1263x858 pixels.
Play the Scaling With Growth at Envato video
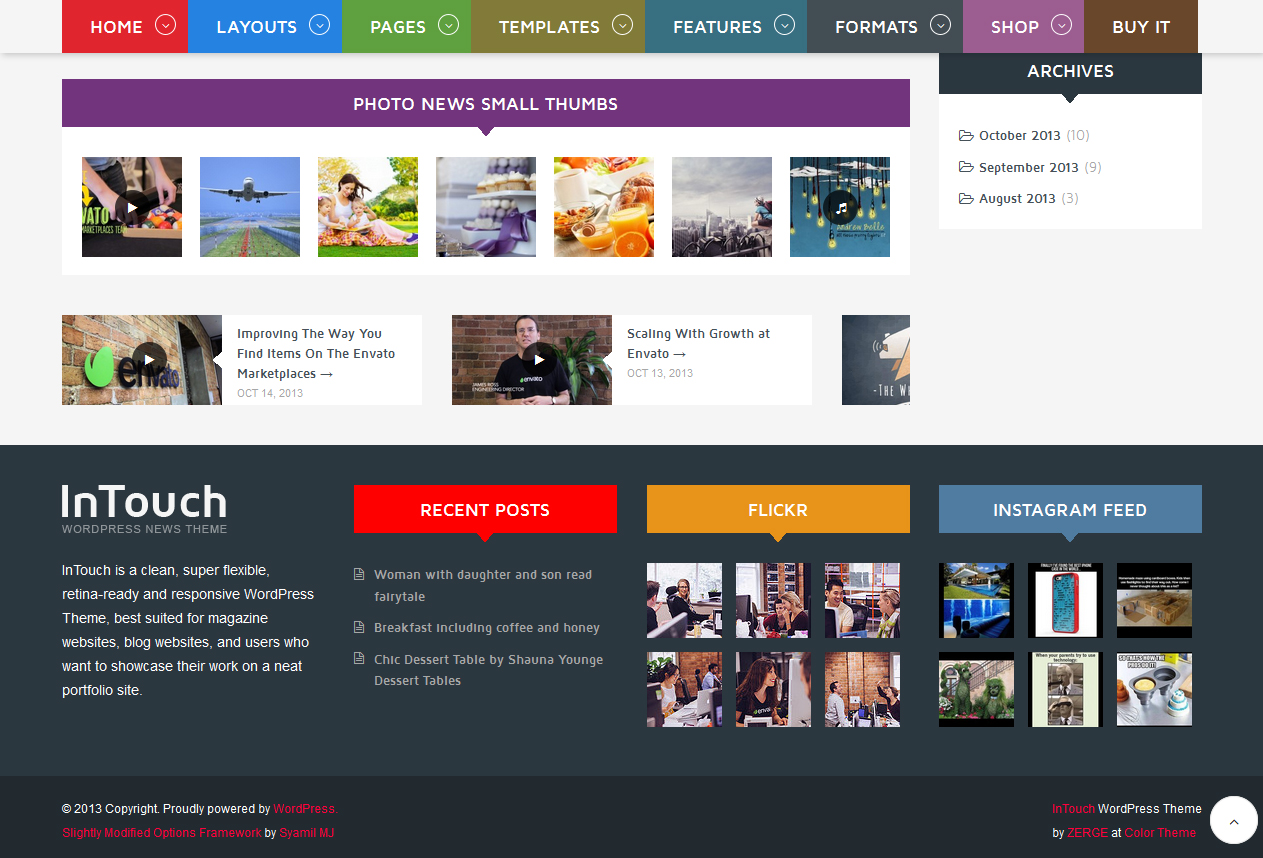click(540, 362)
